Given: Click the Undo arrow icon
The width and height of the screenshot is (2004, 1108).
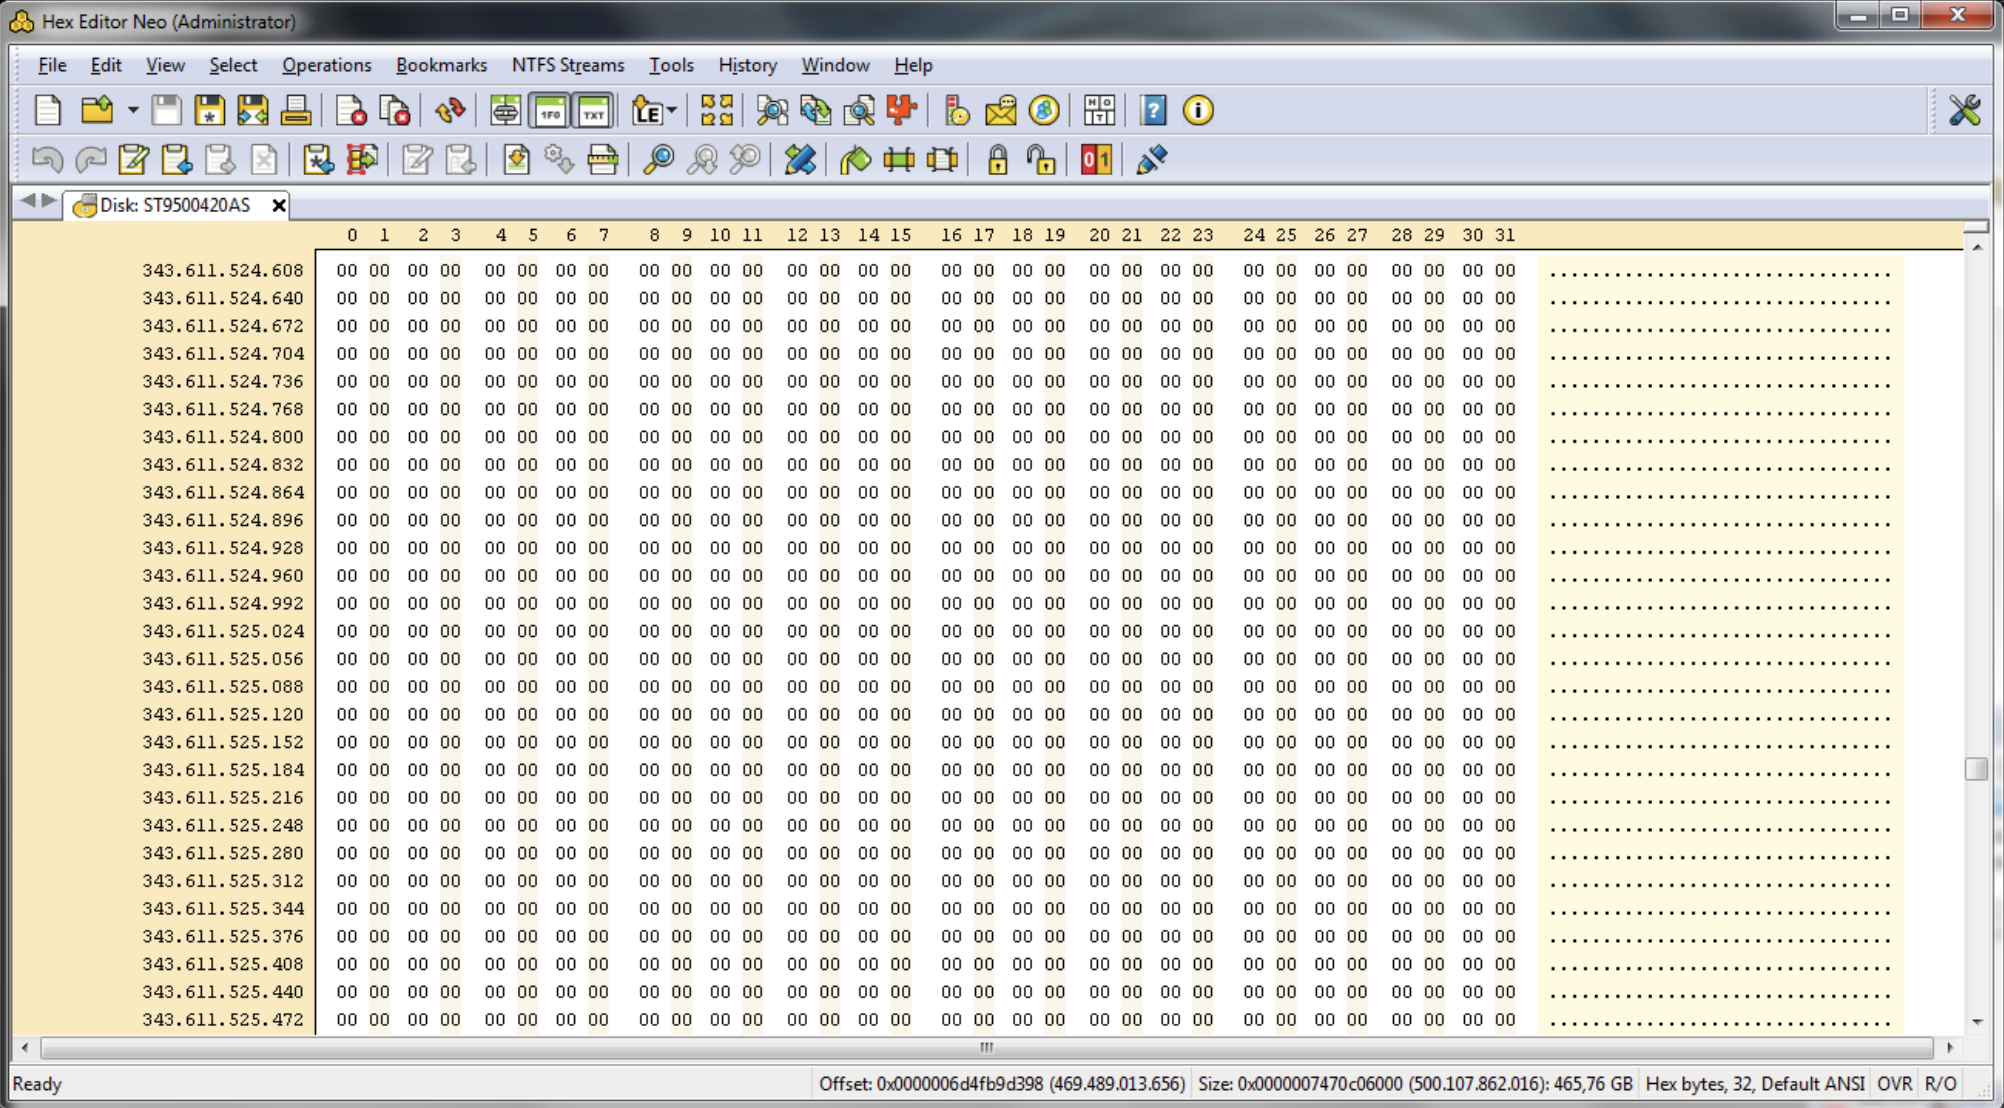Looking at the screenshot, I should 47,160.
